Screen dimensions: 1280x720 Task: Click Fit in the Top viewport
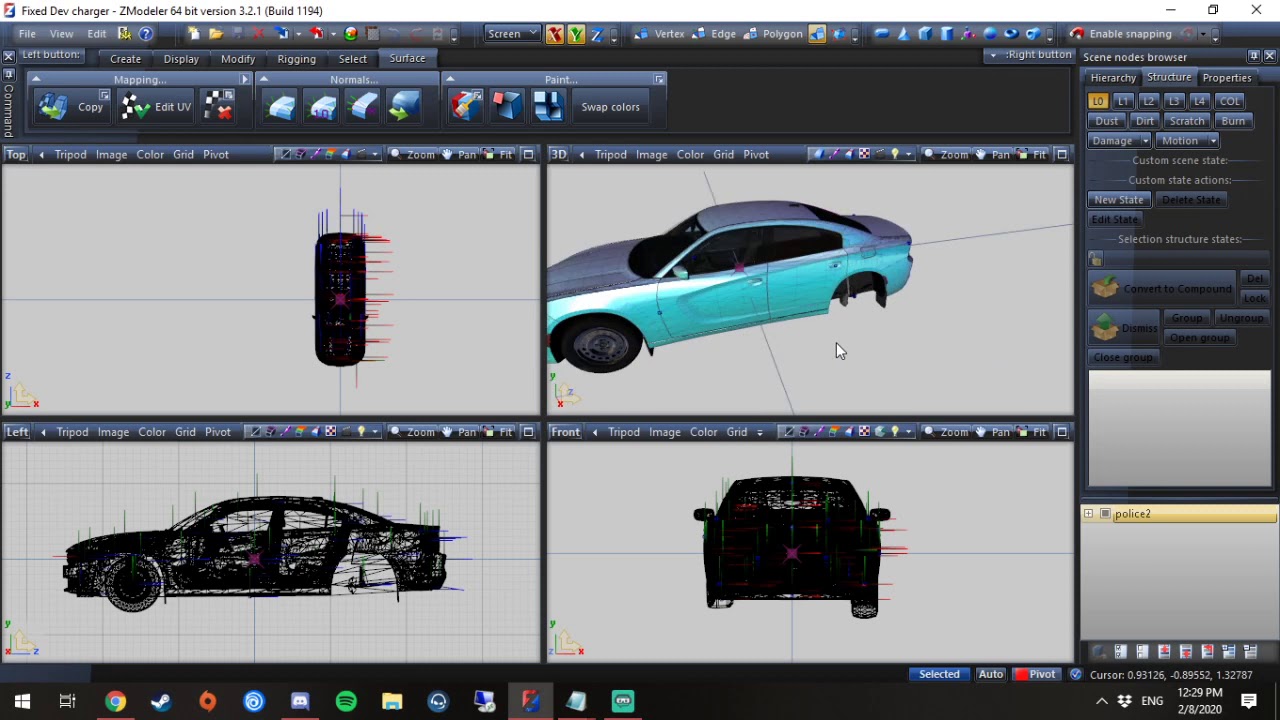[x=499, y=154]
